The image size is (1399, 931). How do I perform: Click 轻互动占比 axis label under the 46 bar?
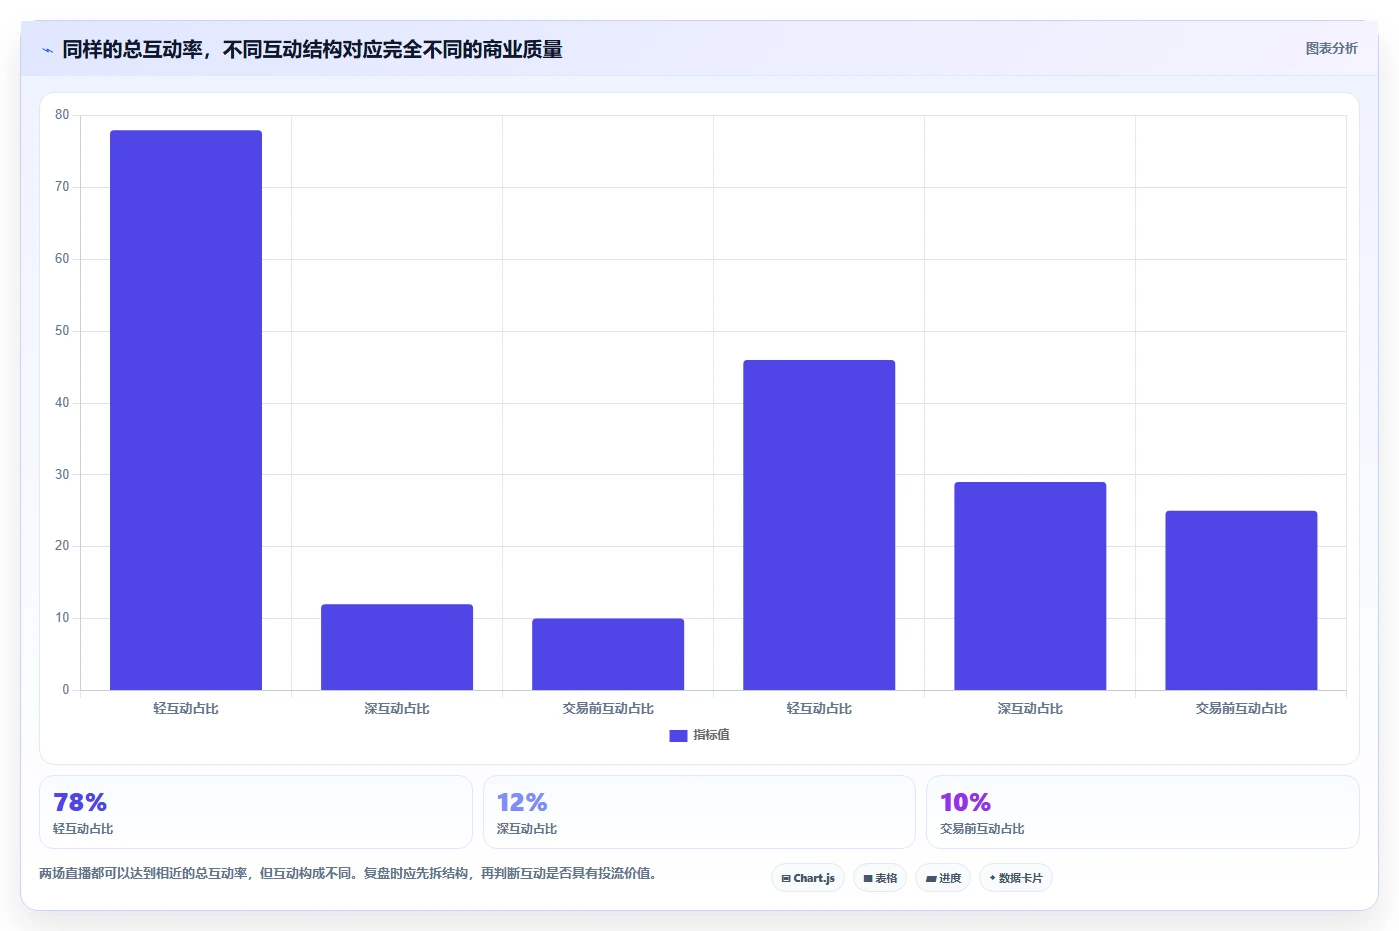[819, 708]
